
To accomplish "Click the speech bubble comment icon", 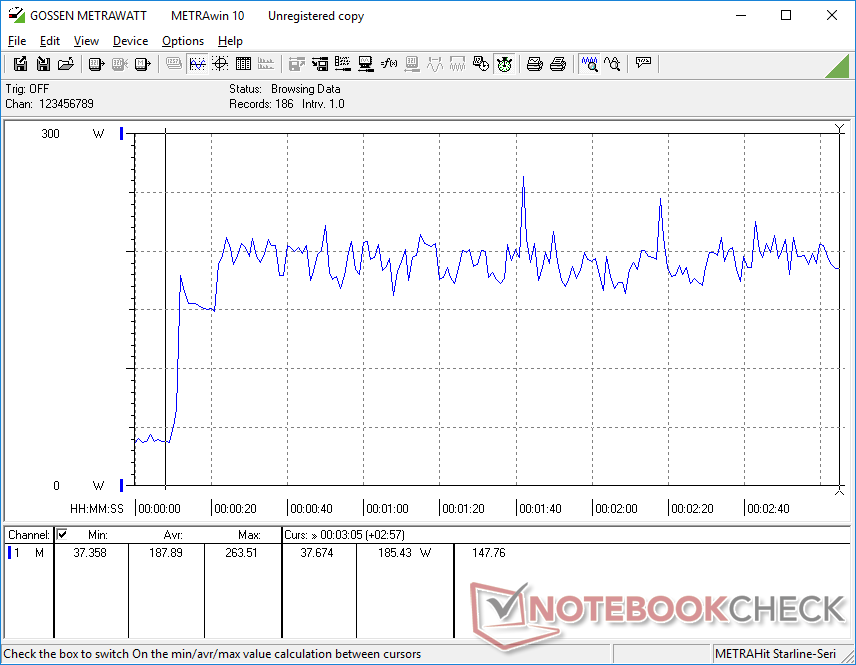I will 643,63.
